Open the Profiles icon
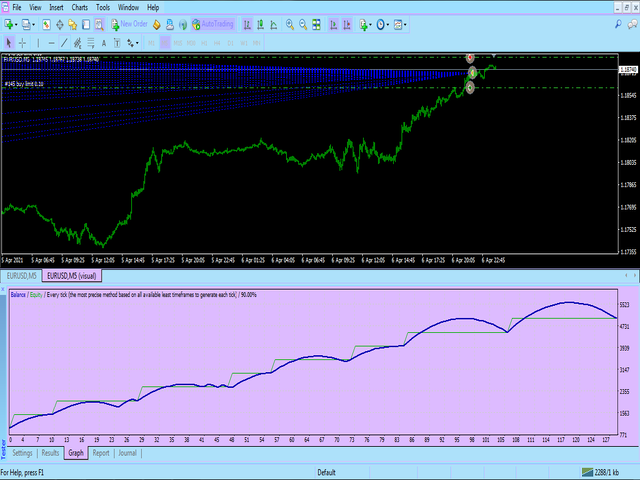This screenshot has width=640, height=480. (x=26, y=24)
